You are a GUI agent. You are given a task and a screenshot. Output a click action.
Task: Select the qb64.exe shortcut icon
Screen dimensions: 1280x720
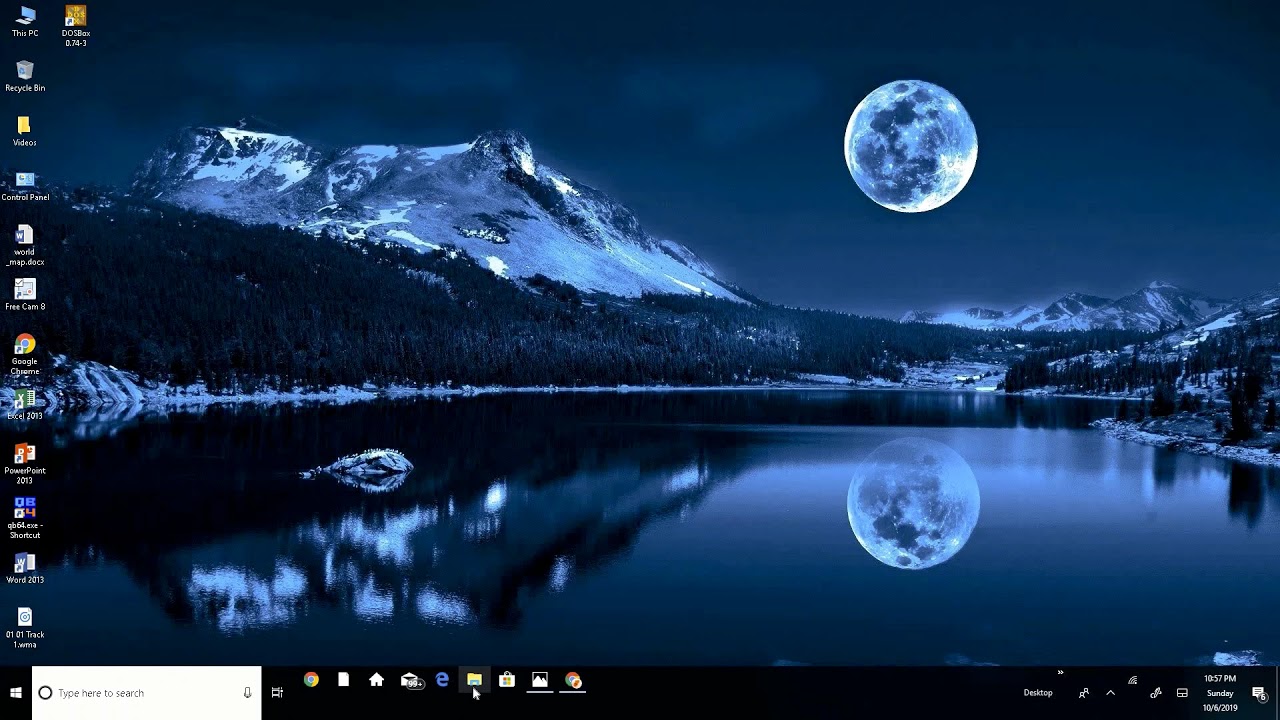25,519
